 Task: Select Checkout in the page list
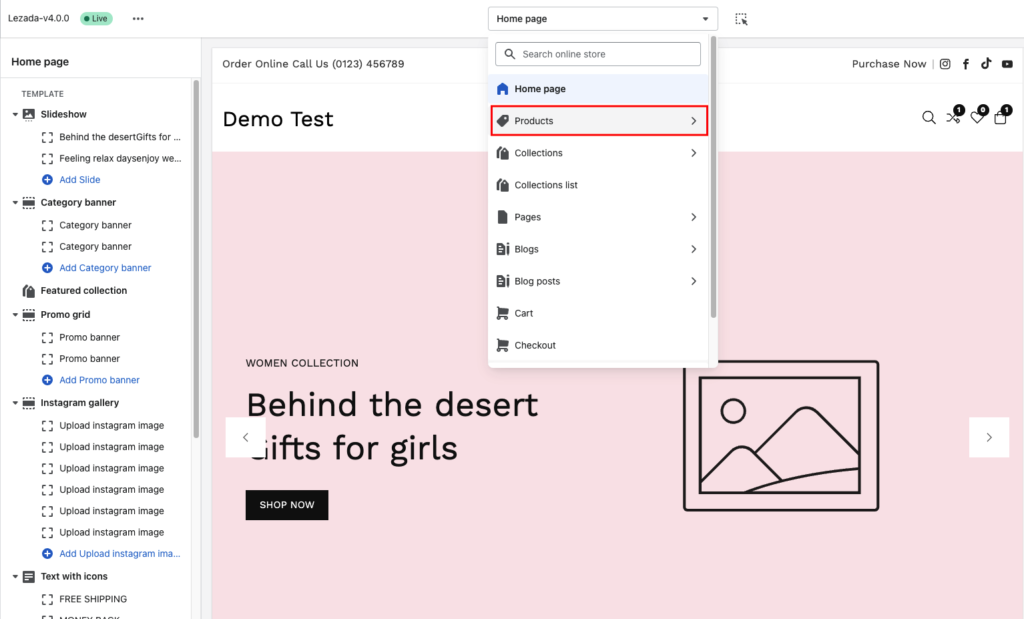pos(599,345)
